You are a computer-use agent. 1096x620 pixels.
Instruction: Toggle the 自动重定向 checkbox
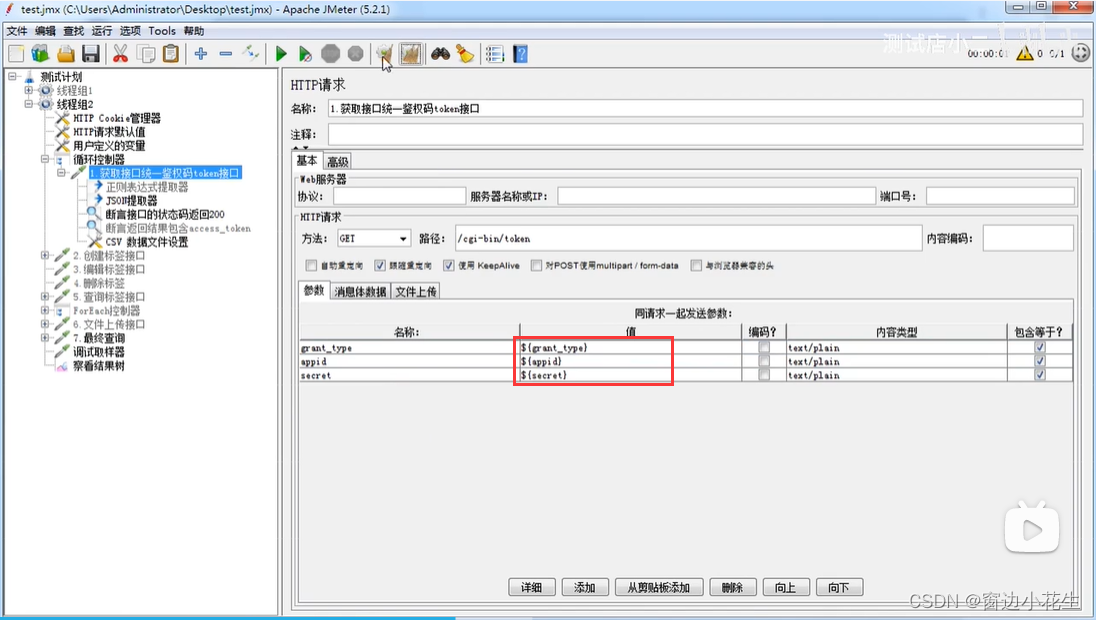(x=311, y=266)
